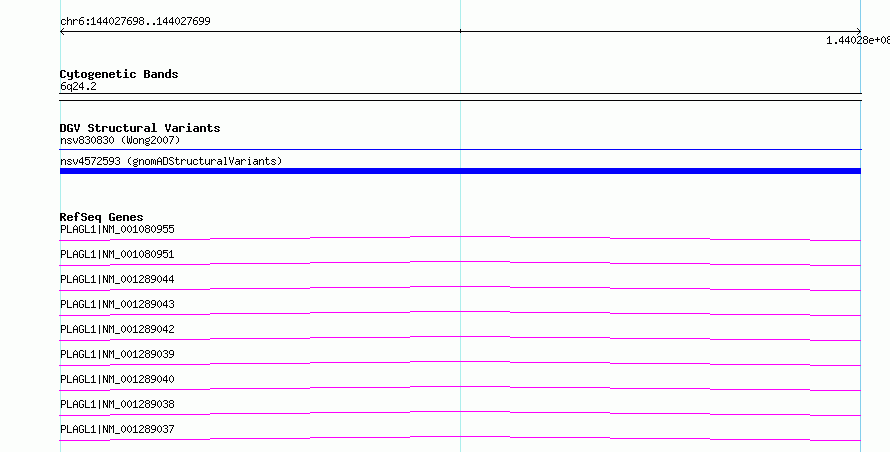Open transcript PLAGL1|NM_001289040
The height and width of the screenshot is (452, 890).
(117, 379)
